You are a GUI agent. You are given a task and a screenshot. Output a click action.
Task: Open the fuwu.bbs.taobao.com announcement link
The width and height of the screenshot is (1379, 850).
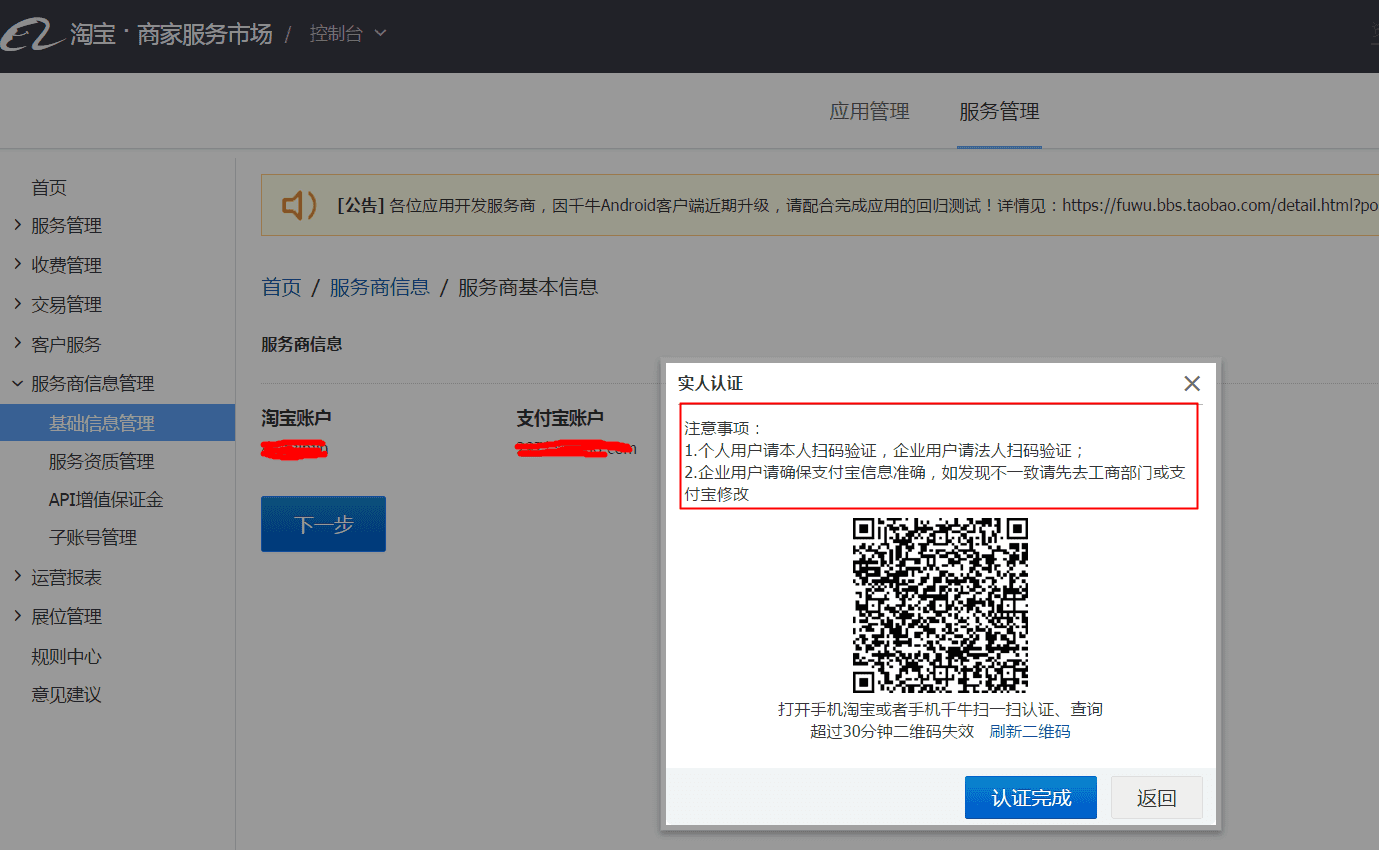pos(1220,205)
